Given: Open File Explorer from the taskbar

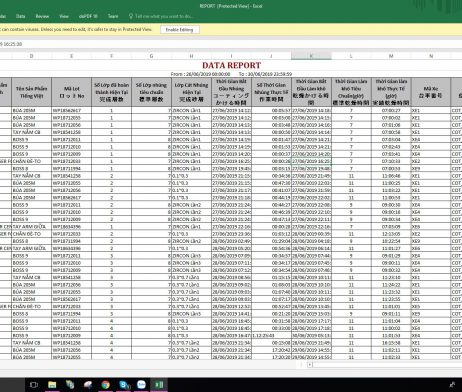Looking at the screenshot, I should 52,385.
